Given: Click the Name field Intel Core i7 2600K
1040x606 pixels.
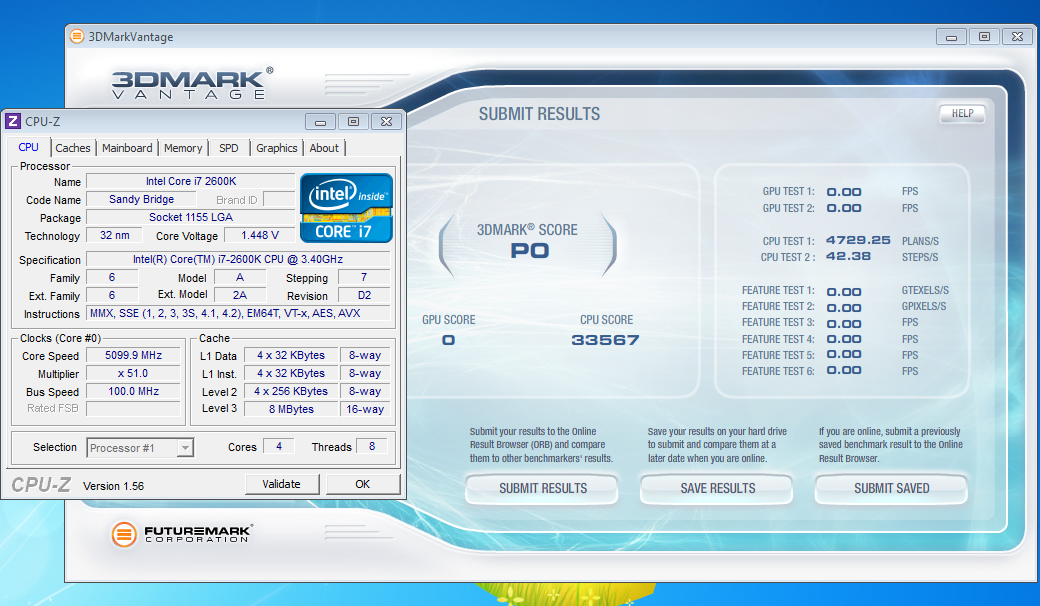Looking at the screenshot, I should click(x=191, y=181).
